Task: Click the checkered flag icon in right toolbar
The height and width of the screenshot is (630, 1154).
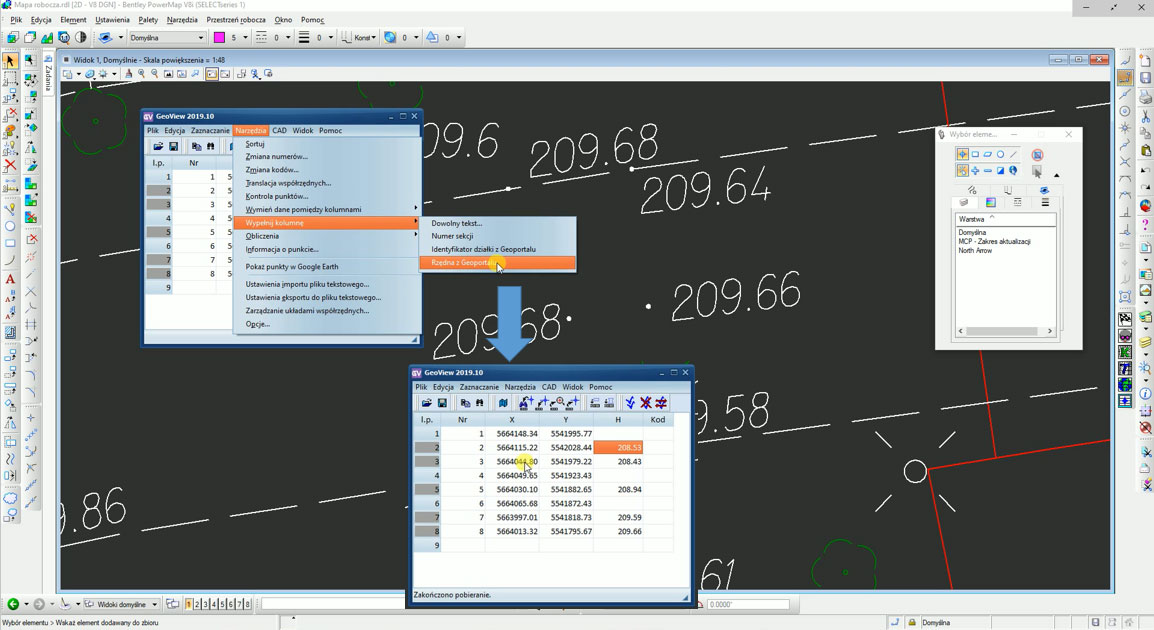Action: [1125, 319]
